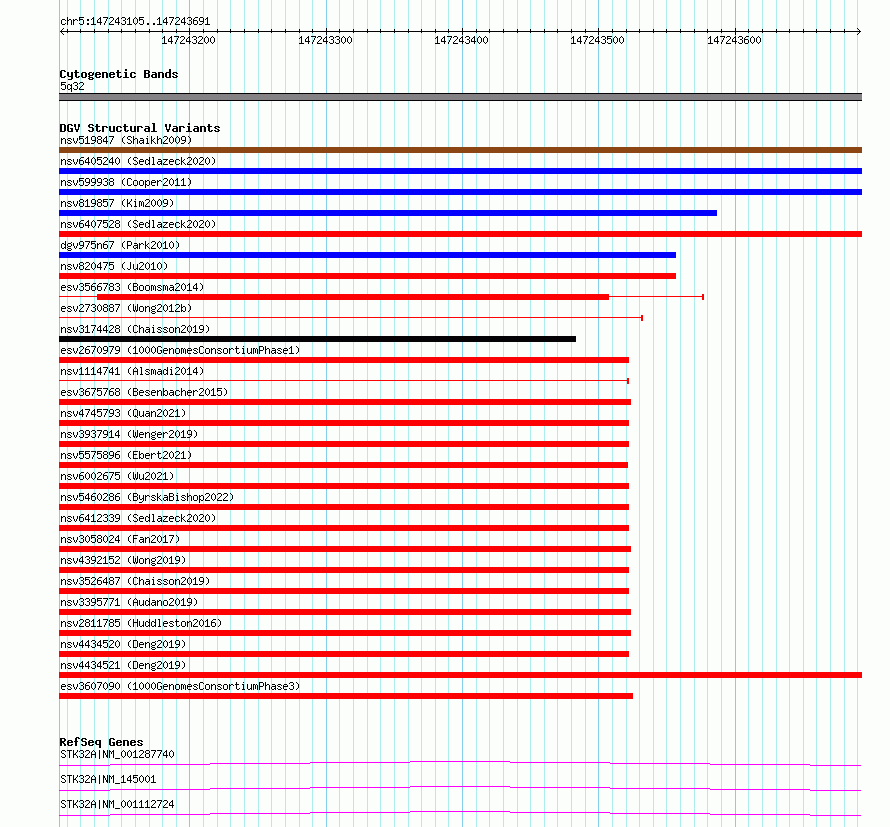Click the Cytogenetic Bands track heading

click(x=119, y=74)
